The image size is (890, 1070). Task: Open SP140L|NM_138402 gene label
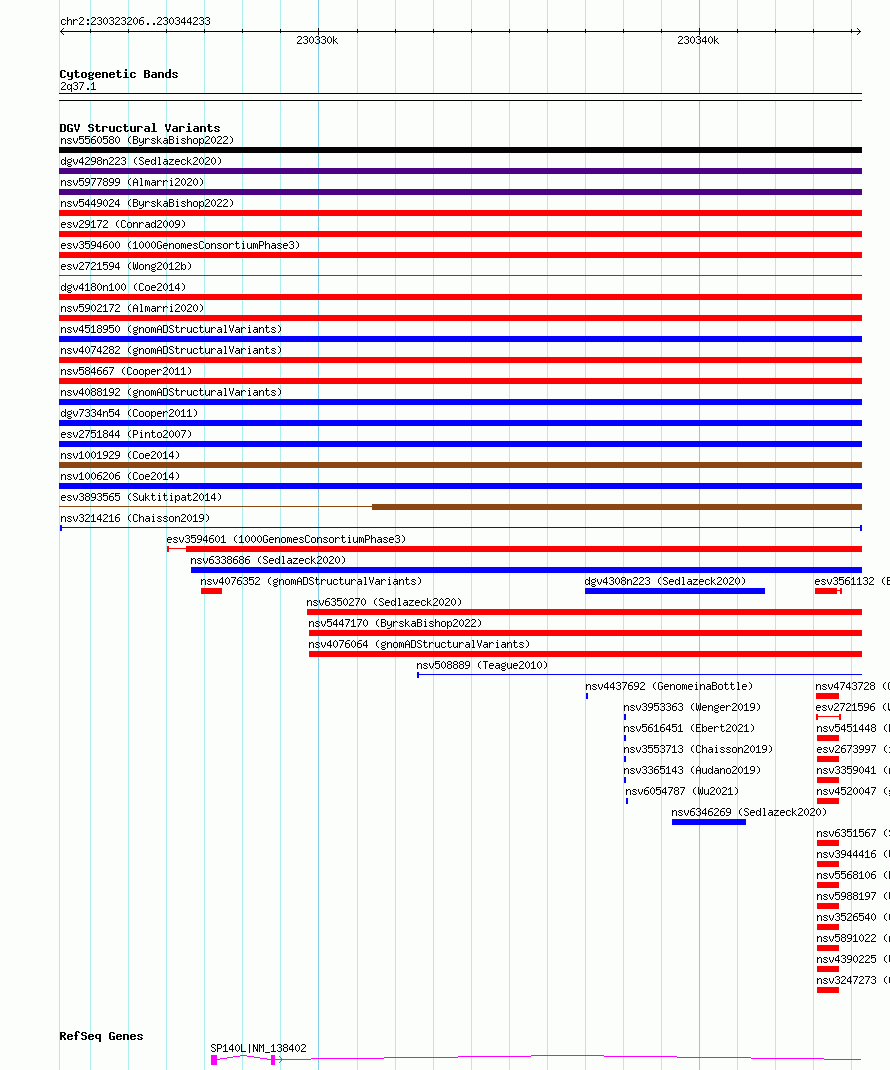[259, 1048]
